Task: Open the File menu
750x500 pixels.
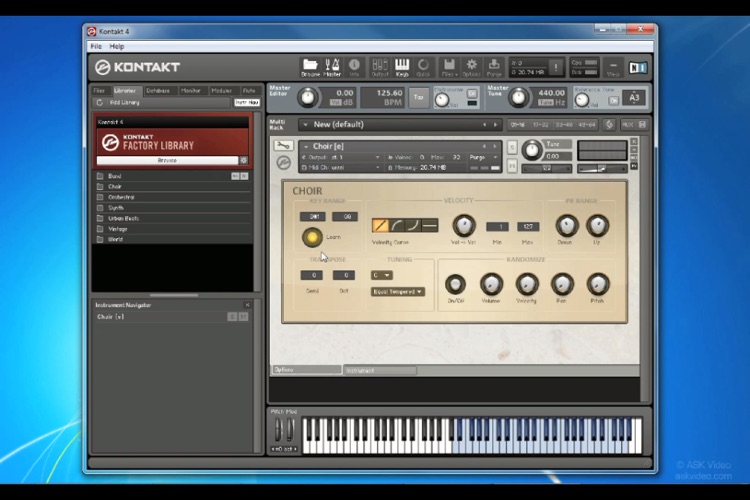Action: click(96, 46)
